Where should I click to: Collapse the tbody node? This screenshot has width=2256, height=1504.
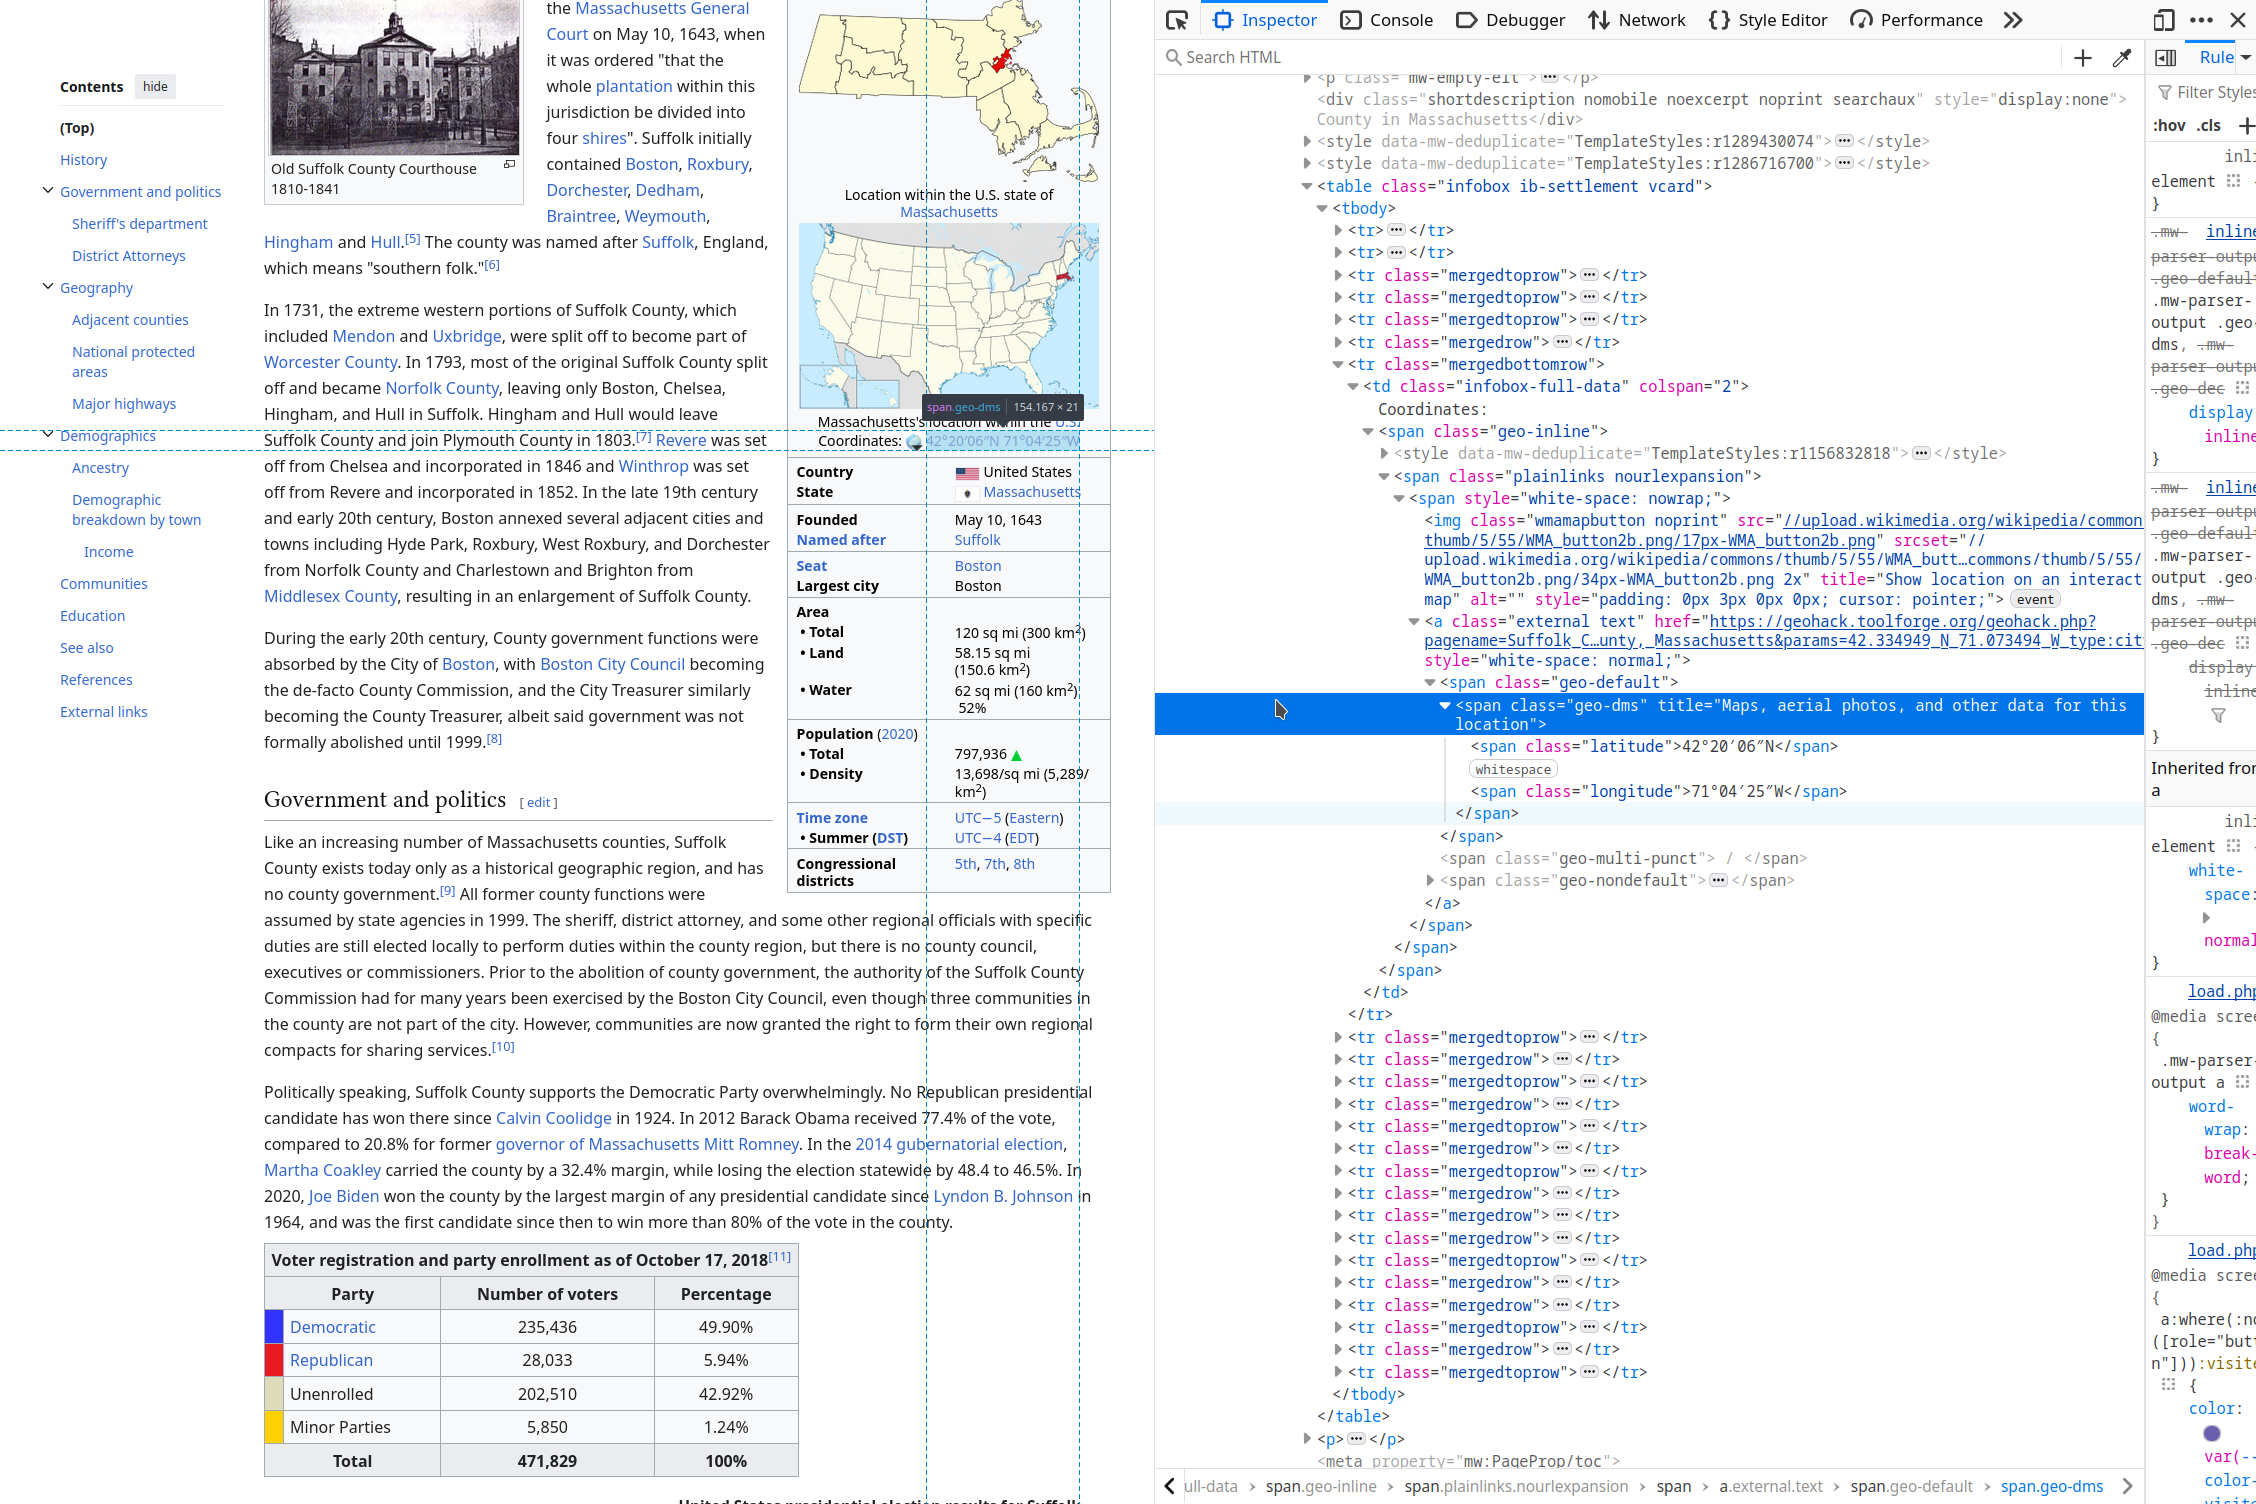pos(1322,208)
